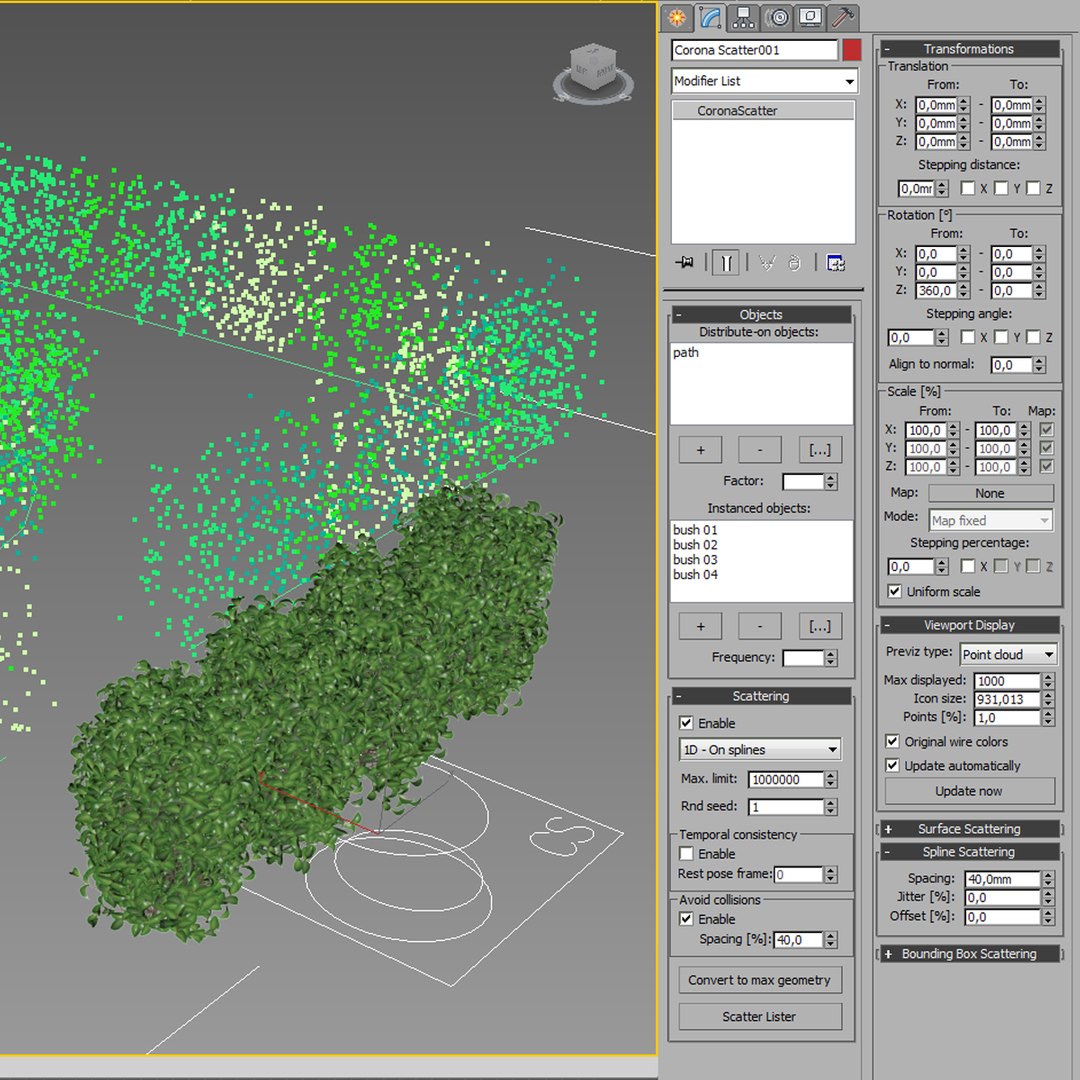Collapse the Scattering rollout
The image size is (1080, 1080).
point(761,696)
